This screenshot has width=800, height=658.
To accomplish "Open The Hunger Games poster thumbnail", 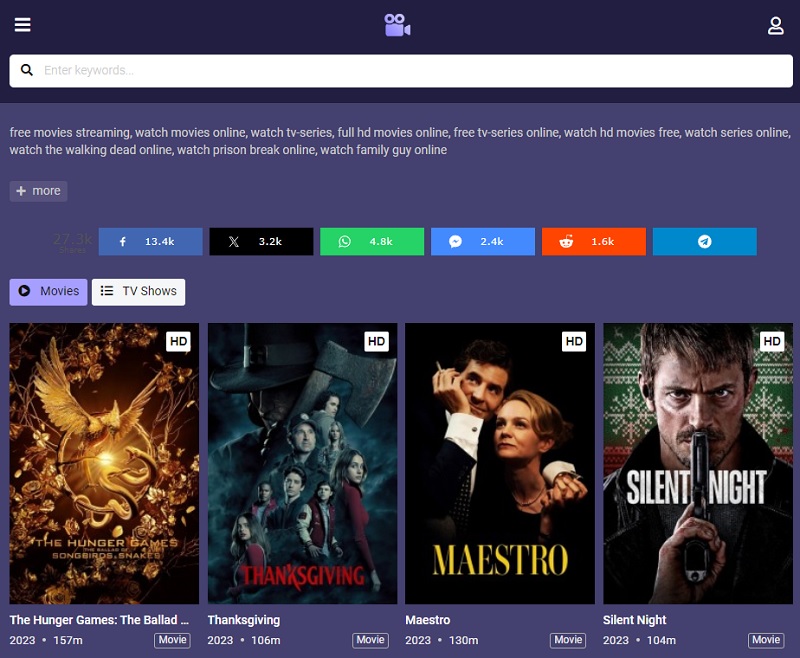I will [104, 464].
